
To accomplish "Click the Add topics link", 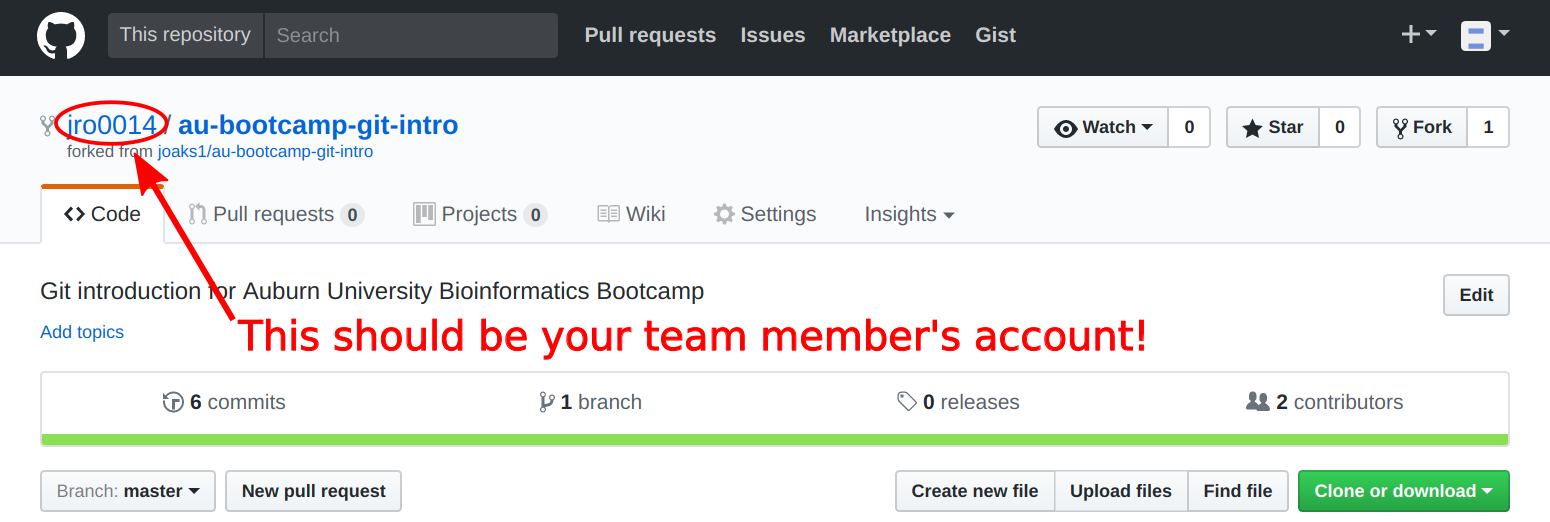I will point(82,332).
